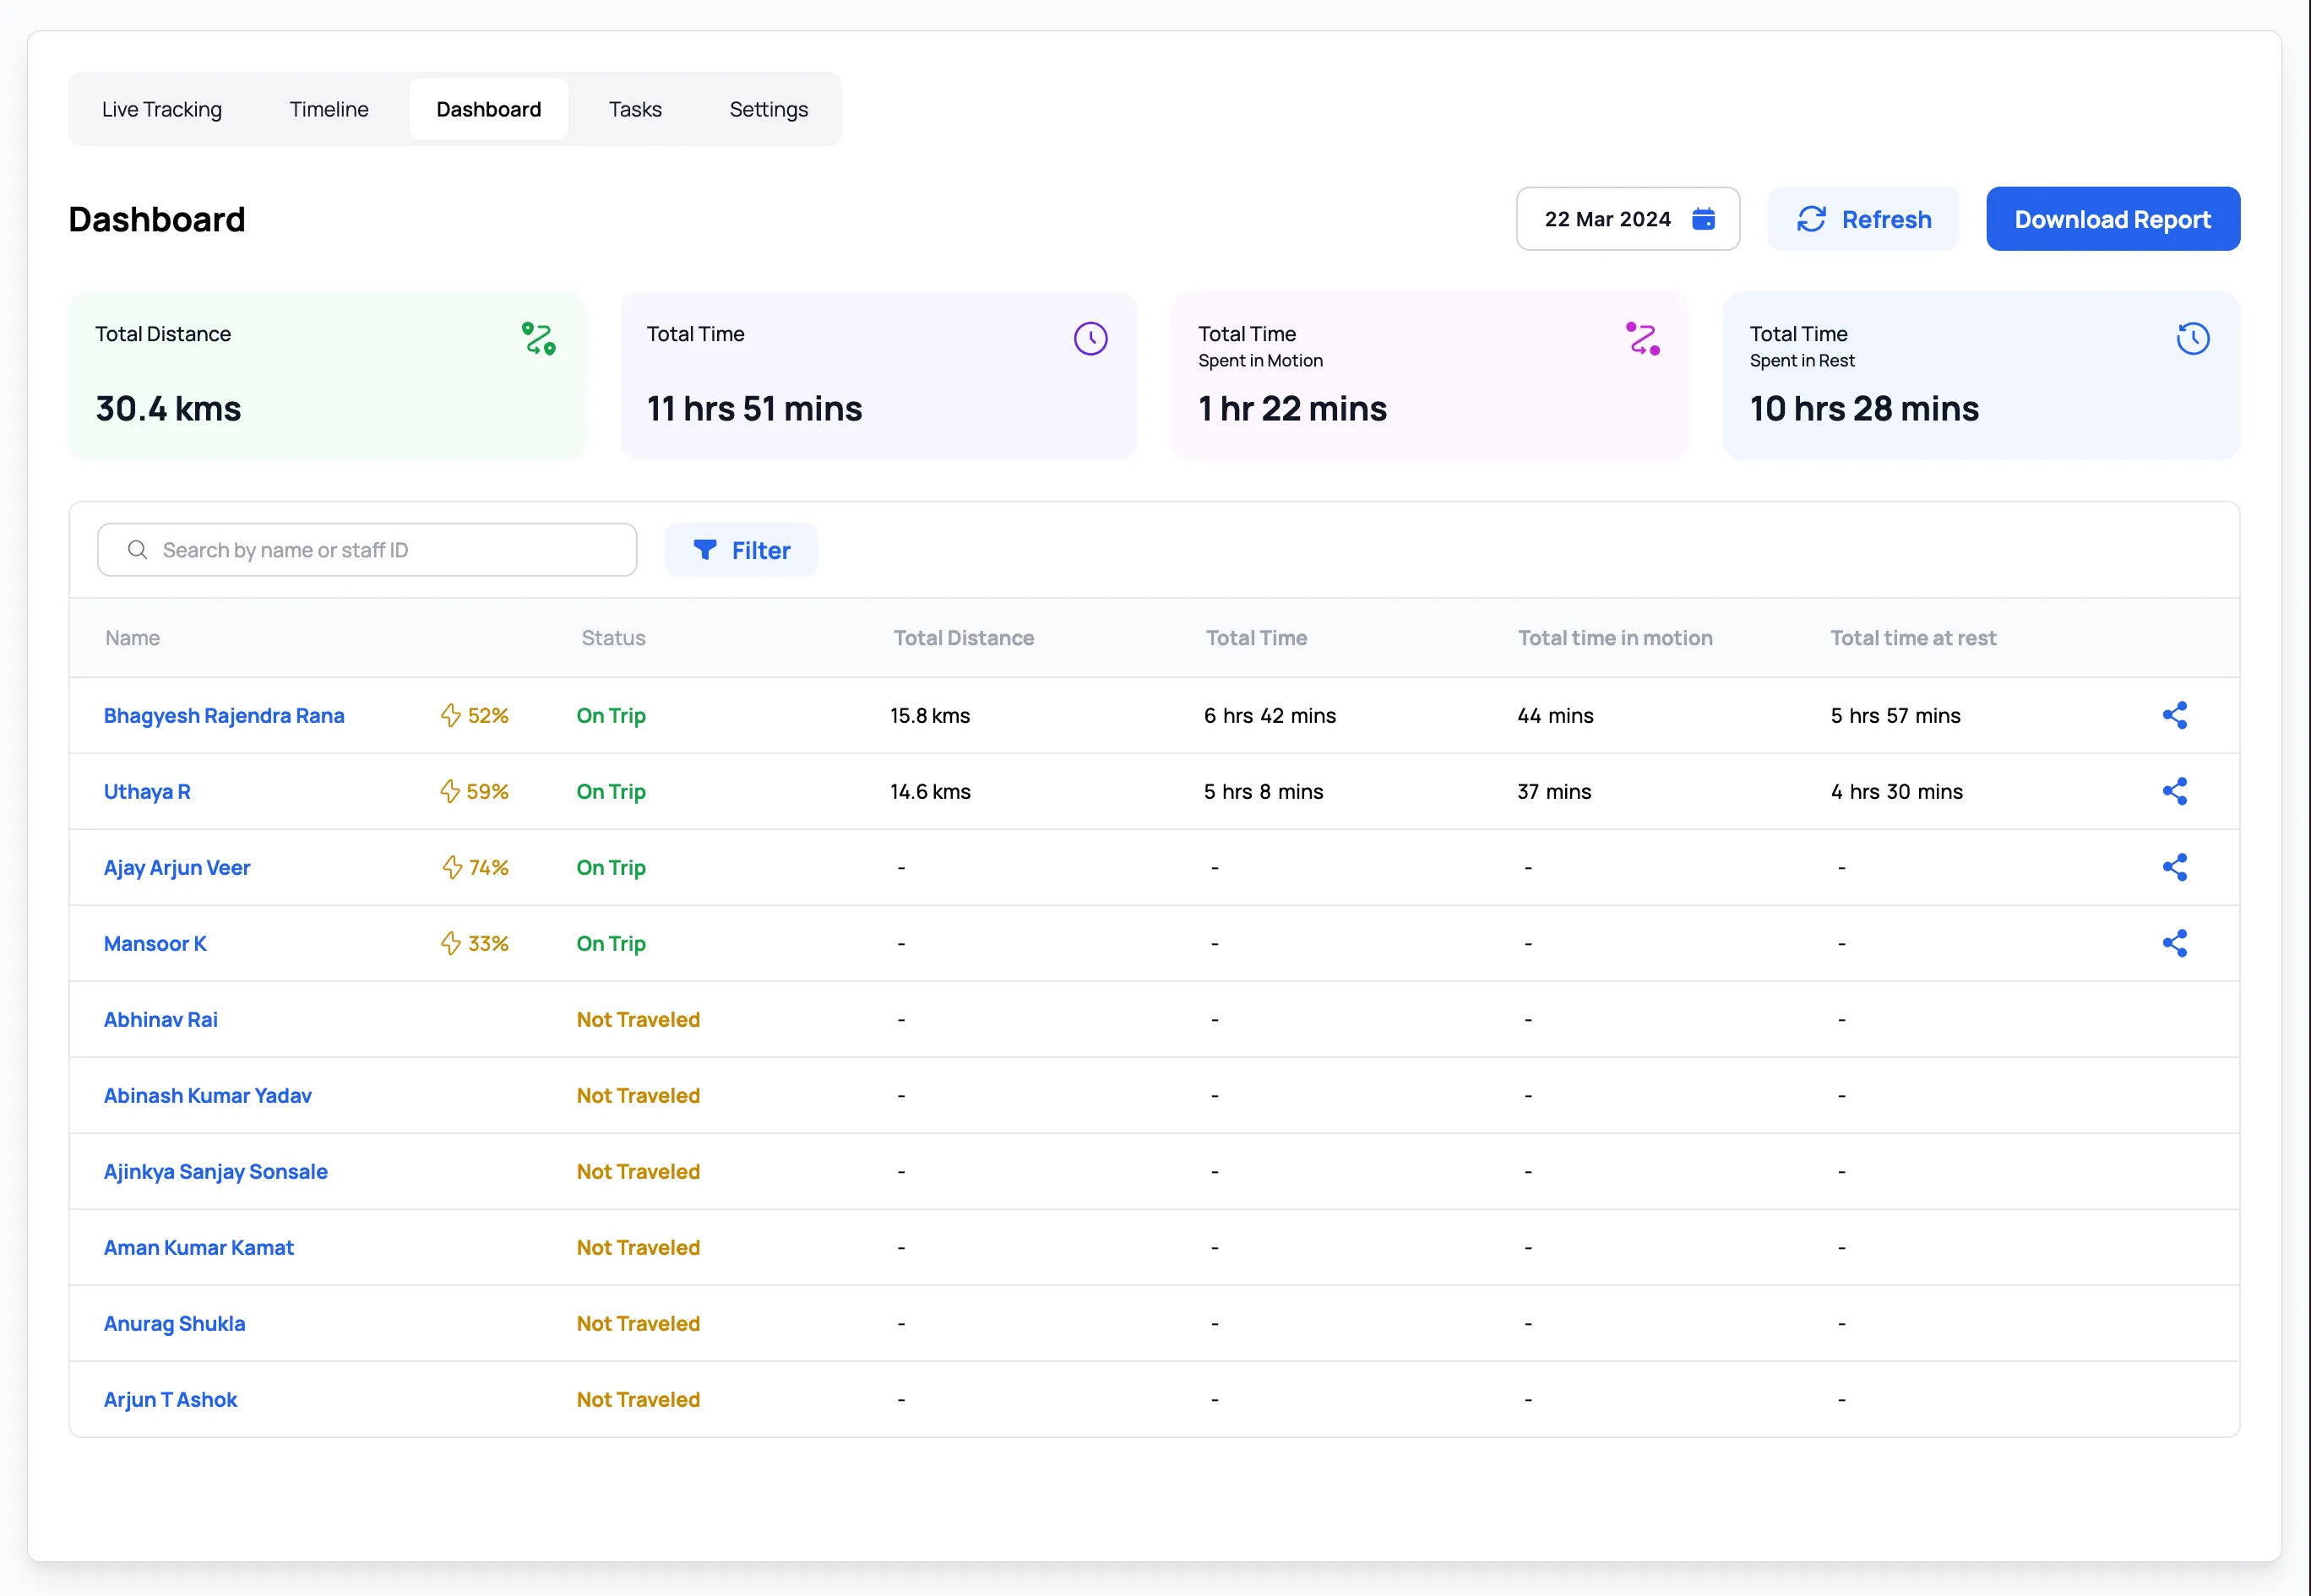
Task: Share Mansoor K's trip details
Action: coord(2176,943)
